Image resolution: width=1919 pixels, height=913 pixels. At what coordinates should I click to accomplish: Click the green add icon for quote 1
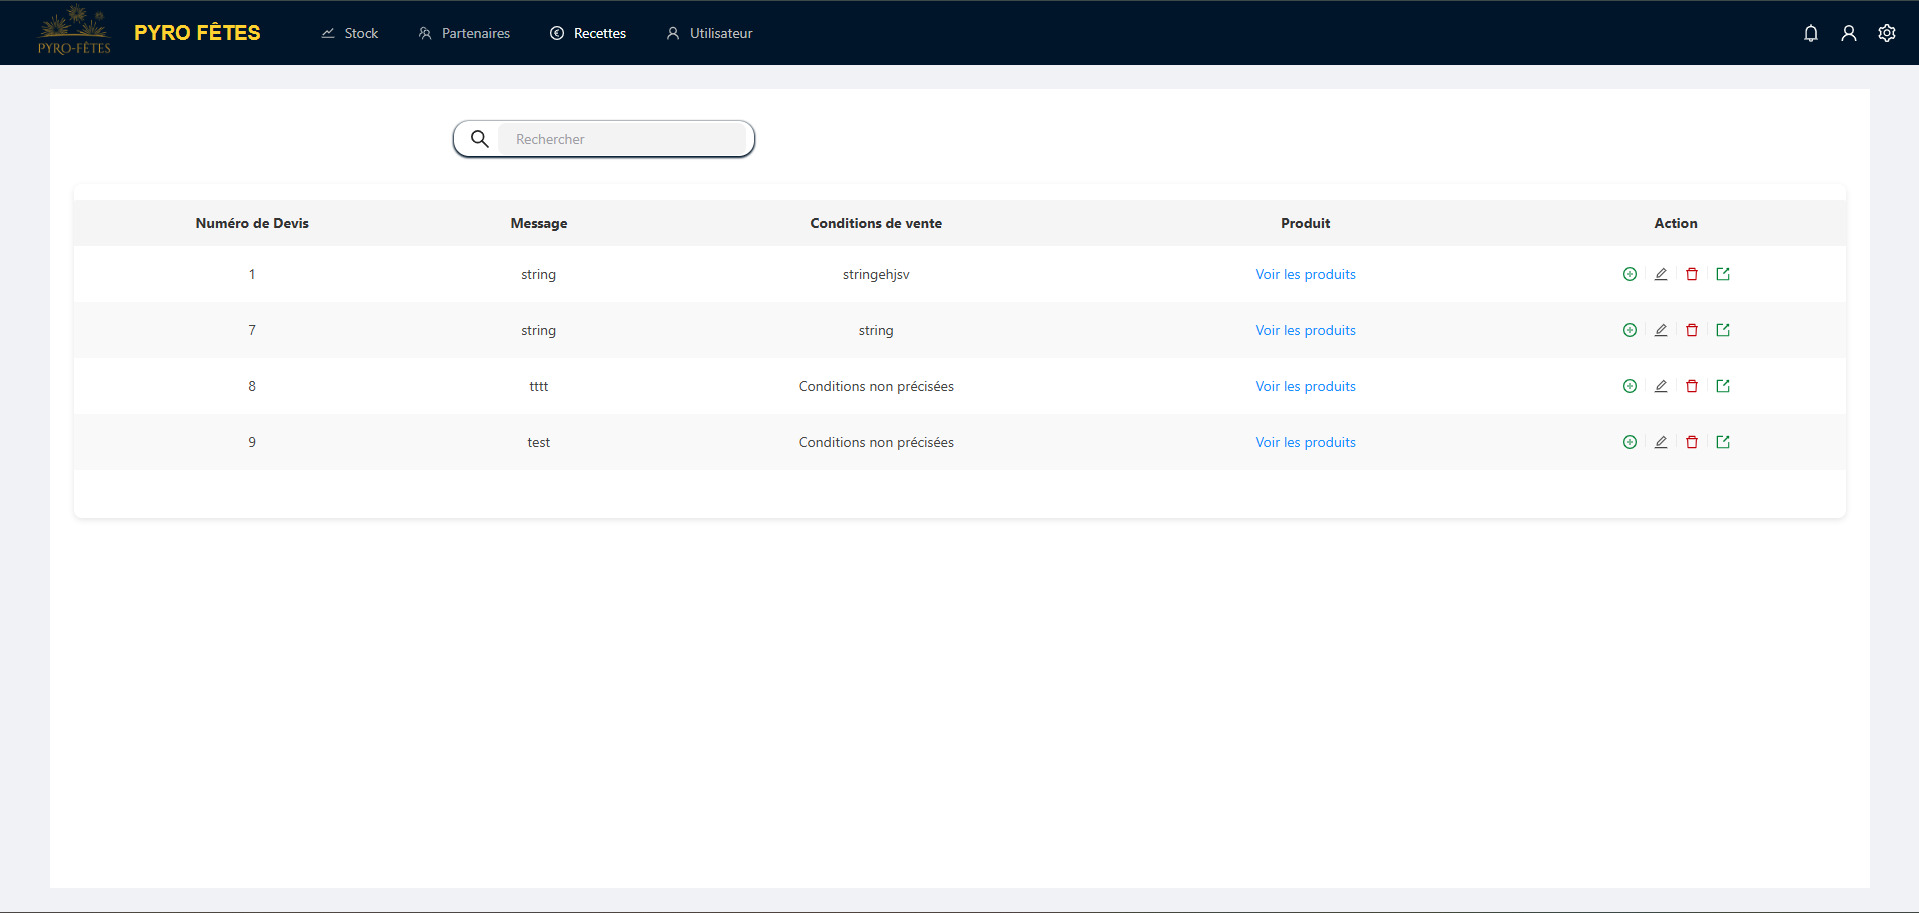click(1629, 274)
